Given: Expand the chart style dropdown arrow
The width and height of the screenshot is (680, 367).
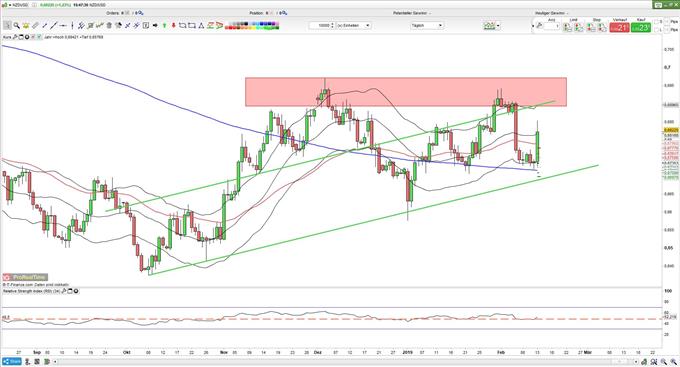Looking at the screenshot, I should [x=498, y=26].
